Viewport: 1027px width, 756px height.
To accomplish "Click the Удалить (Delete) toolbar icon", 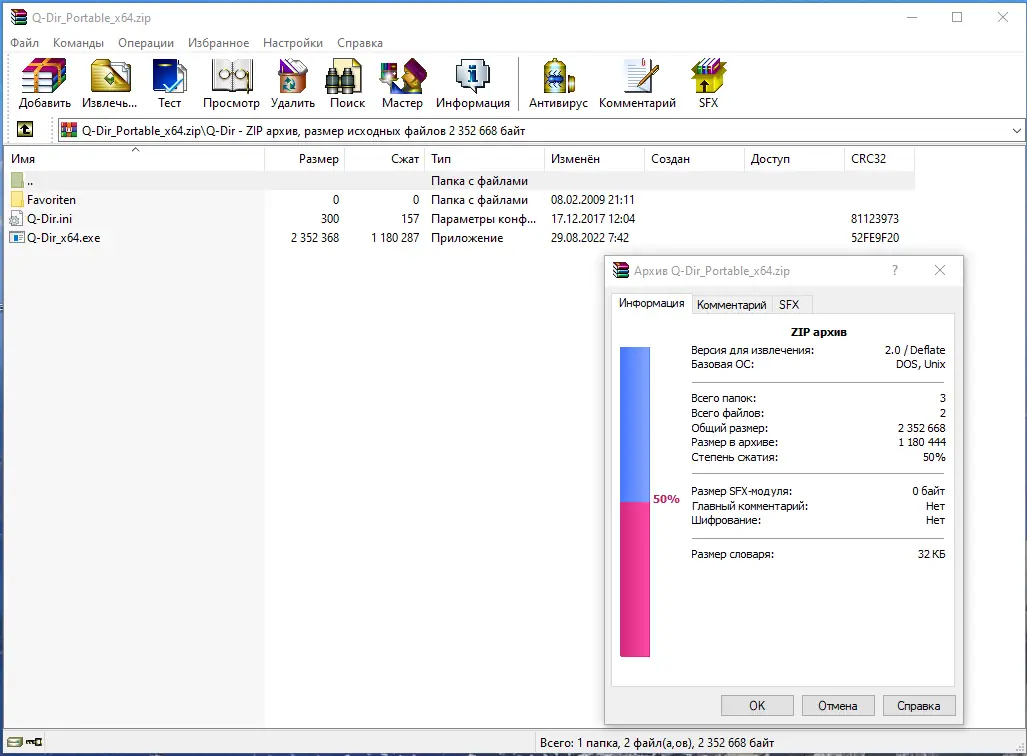I will (x=293, y=83).
